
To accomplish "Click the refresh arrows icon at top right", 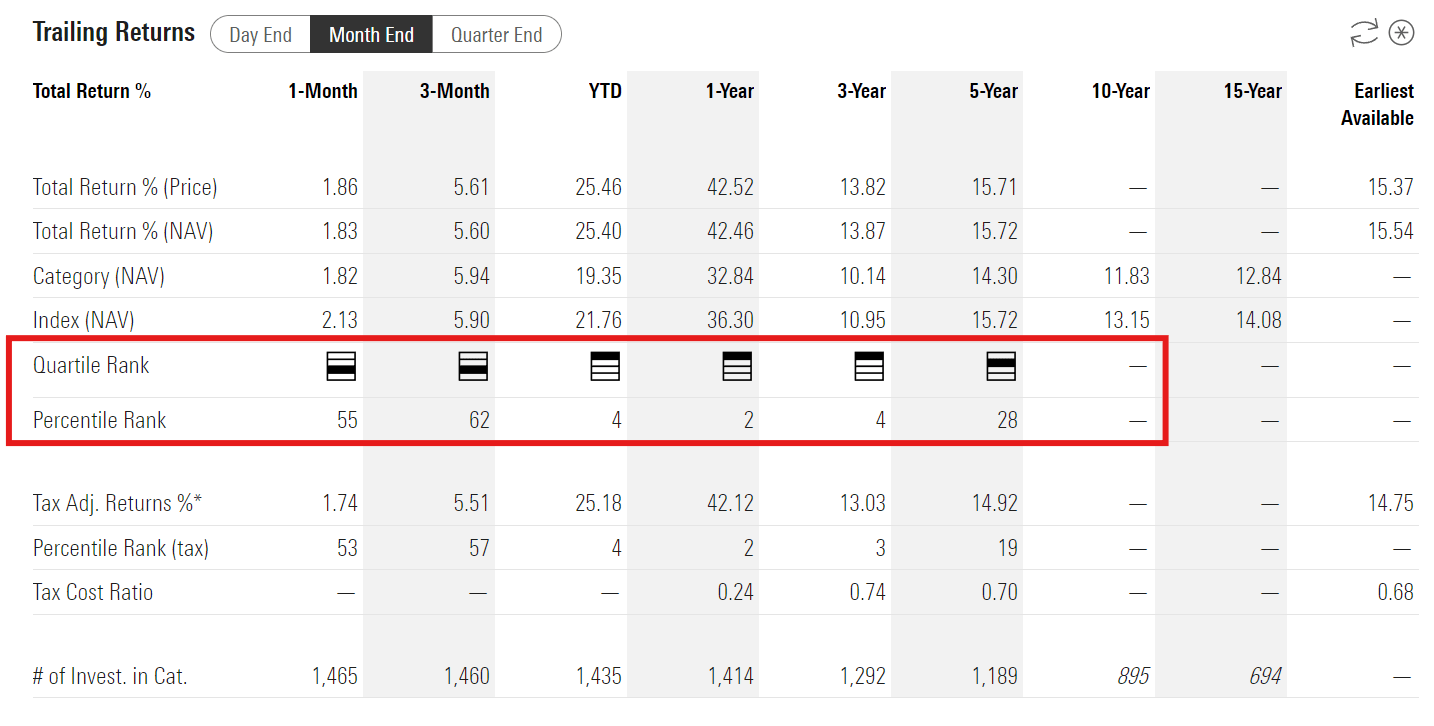I will click(x=1364, y=33).
